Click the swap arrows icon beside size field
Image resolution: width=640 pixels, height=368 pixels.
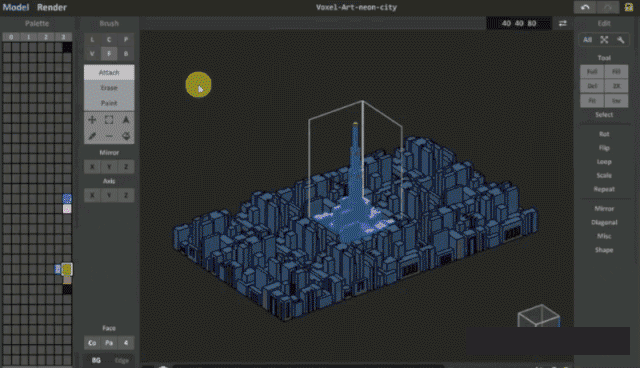pos(562,23)
